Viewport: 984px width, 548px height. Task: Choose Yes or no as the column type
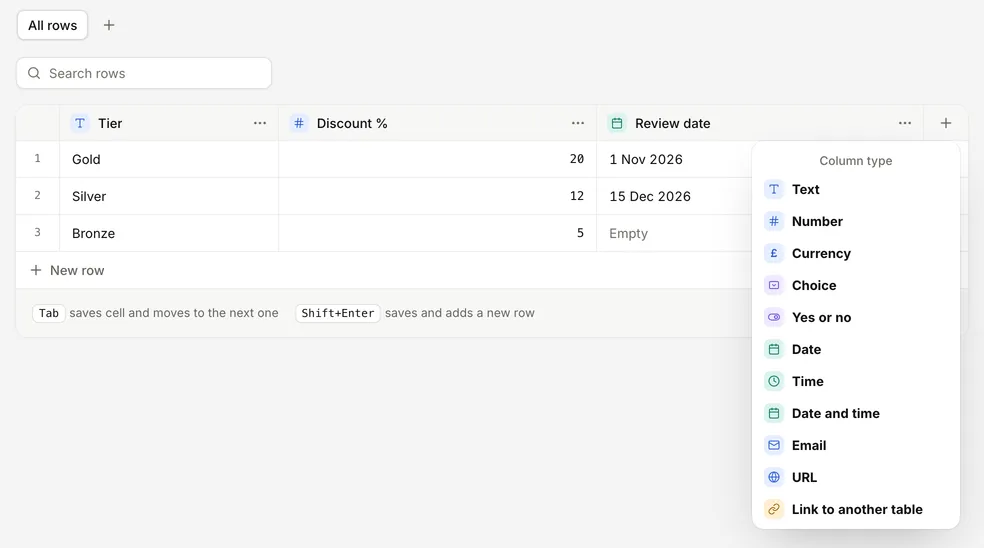point(856,318)
